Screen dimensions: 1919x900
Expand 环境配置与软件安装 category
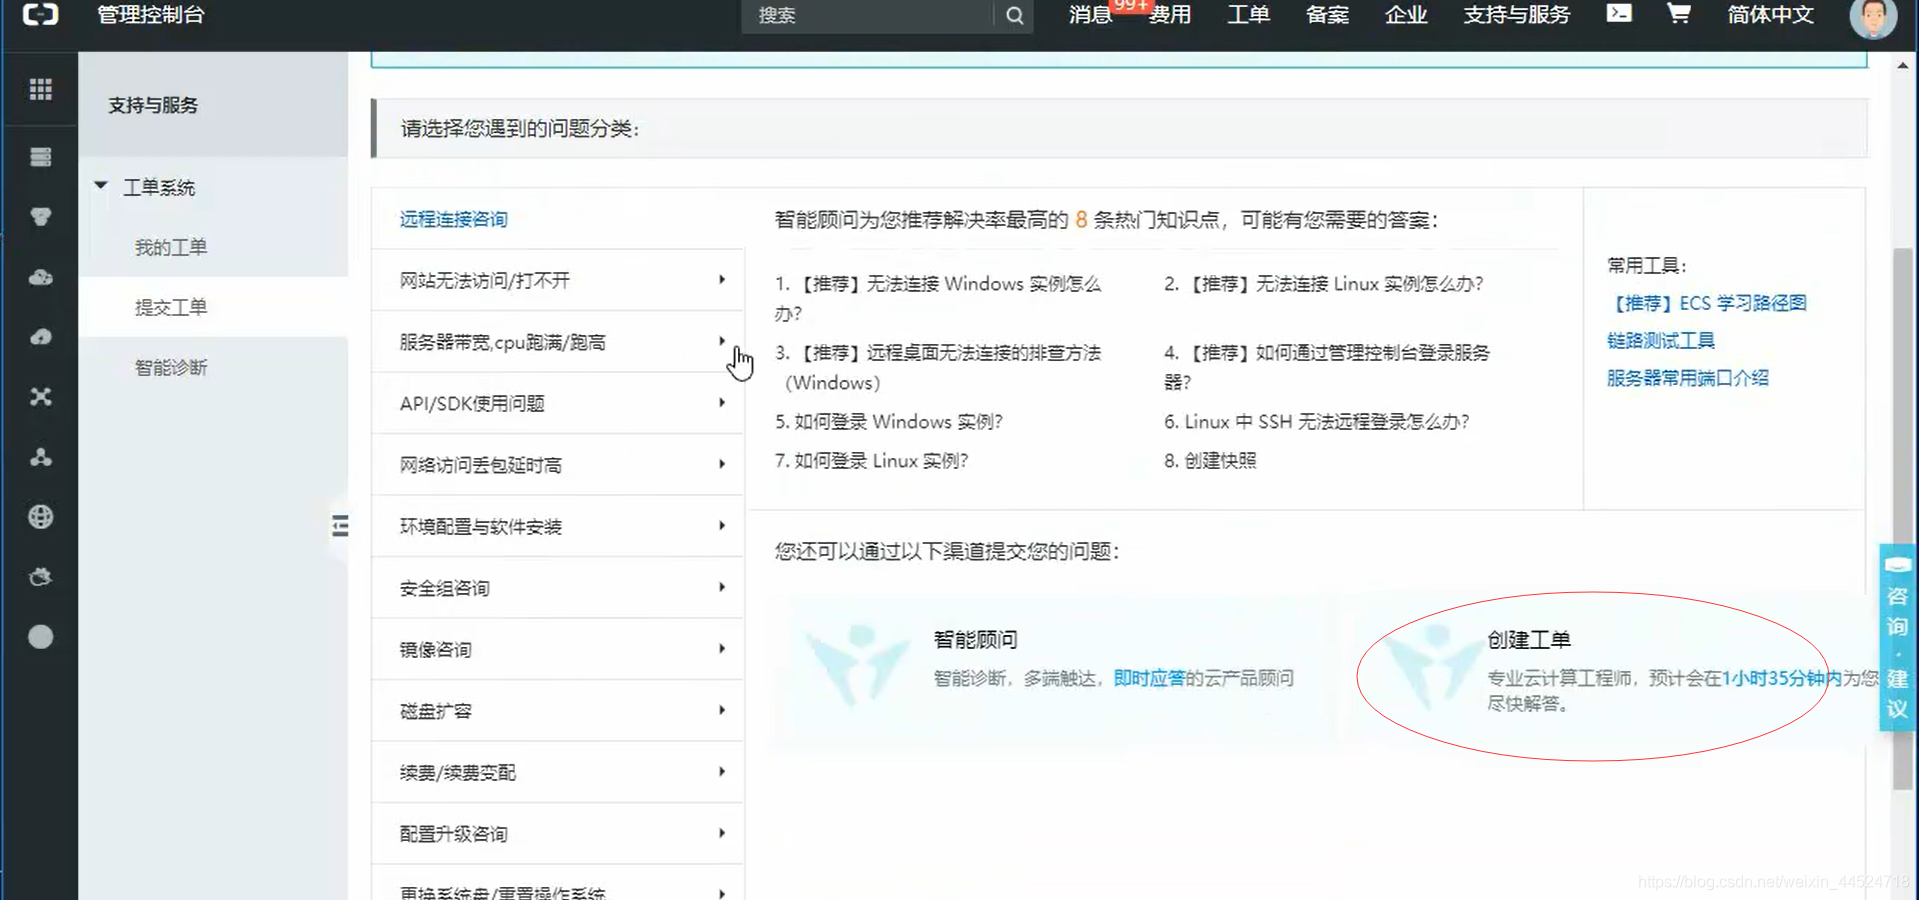(x=557, y=527)
